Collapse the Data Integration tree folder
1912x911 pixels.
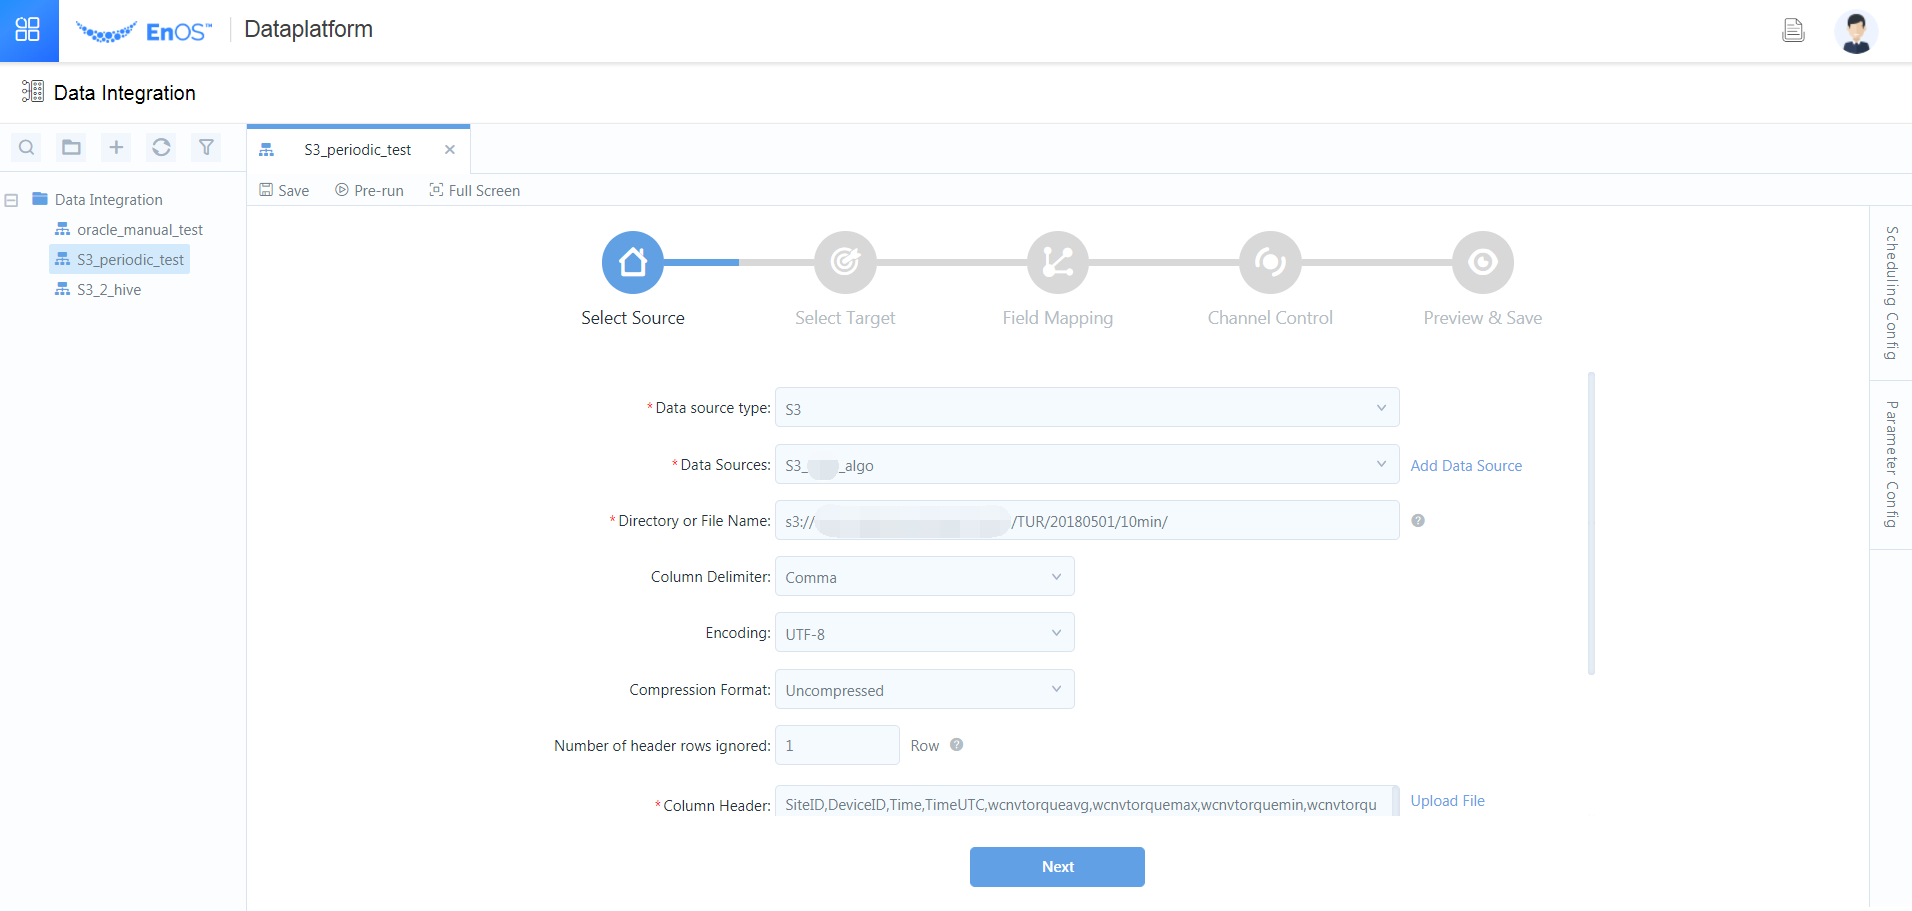coord(12,200)
